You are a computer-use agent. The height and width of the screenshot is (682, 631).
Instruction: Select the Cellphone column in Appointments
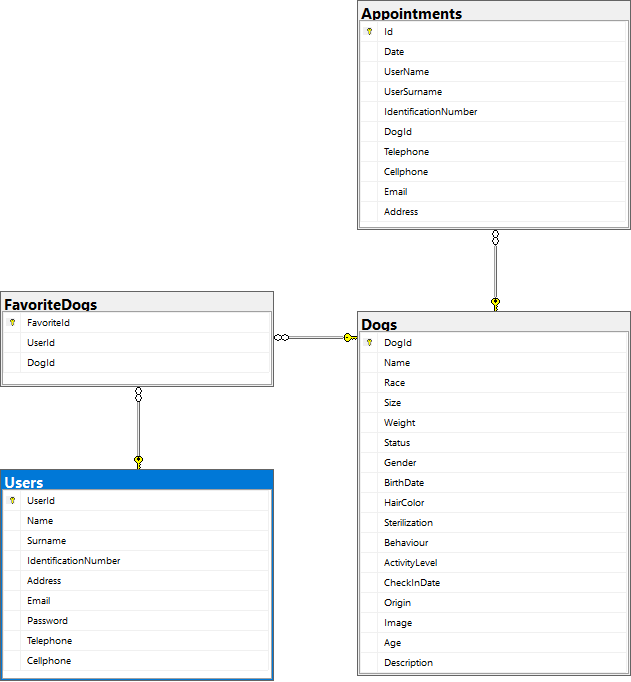click(493, 171)
